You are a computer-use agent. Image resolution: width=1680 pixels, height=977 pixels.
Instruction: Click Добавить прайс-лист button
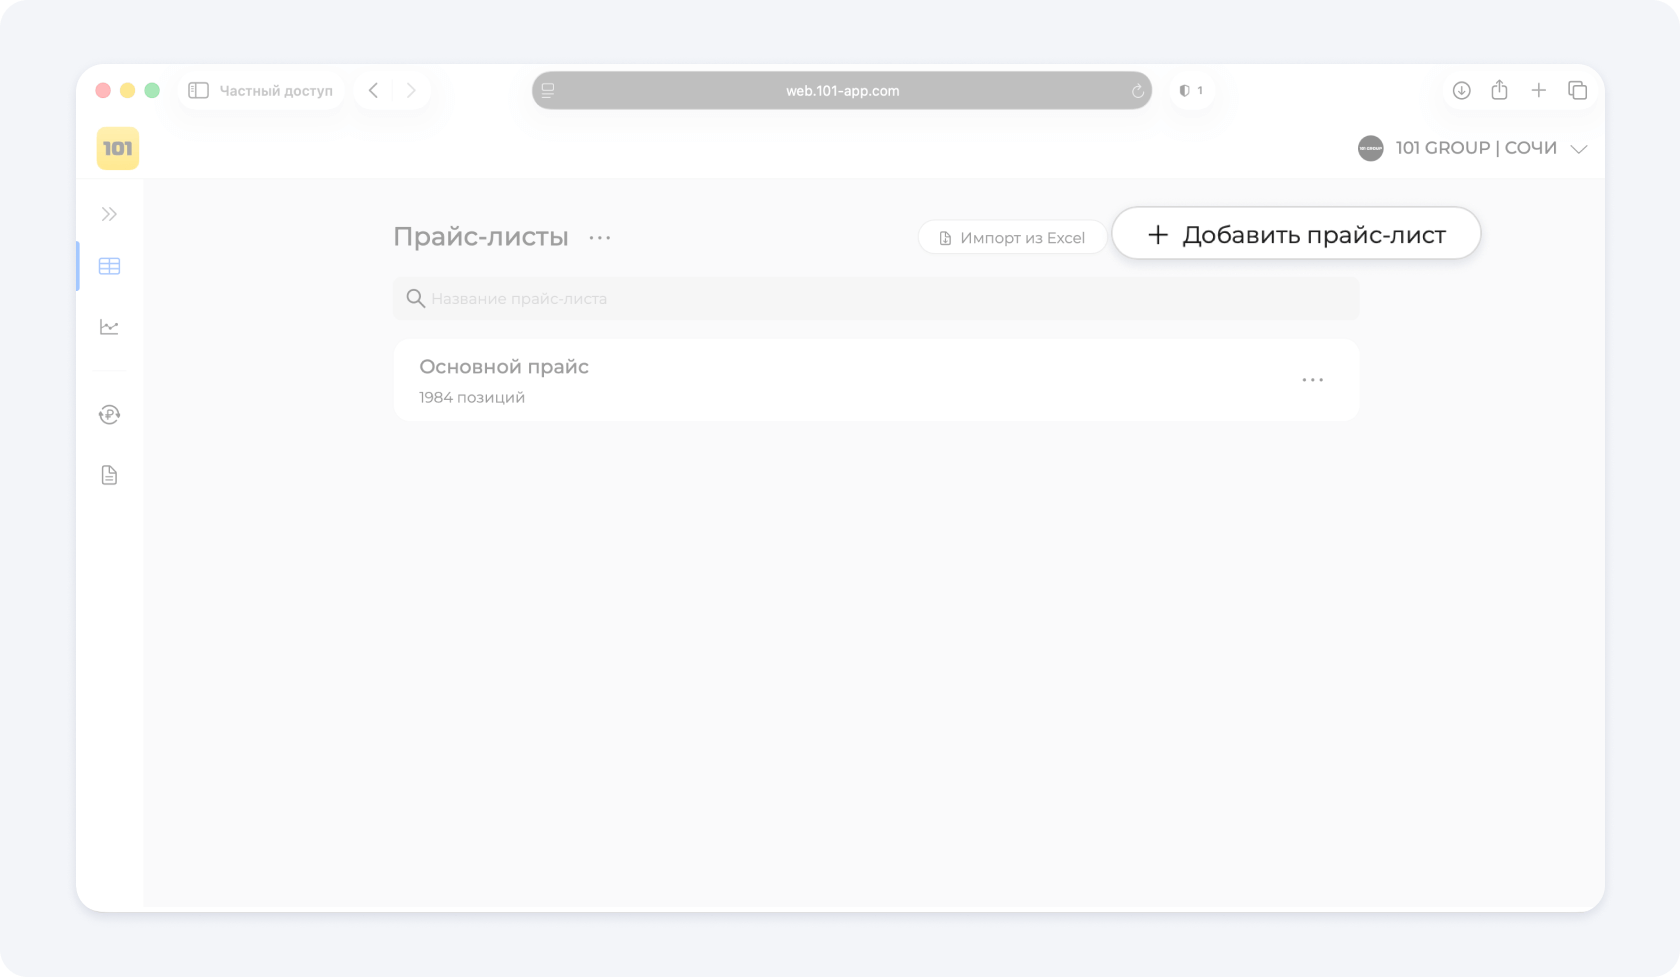(x=1296, y=235)
